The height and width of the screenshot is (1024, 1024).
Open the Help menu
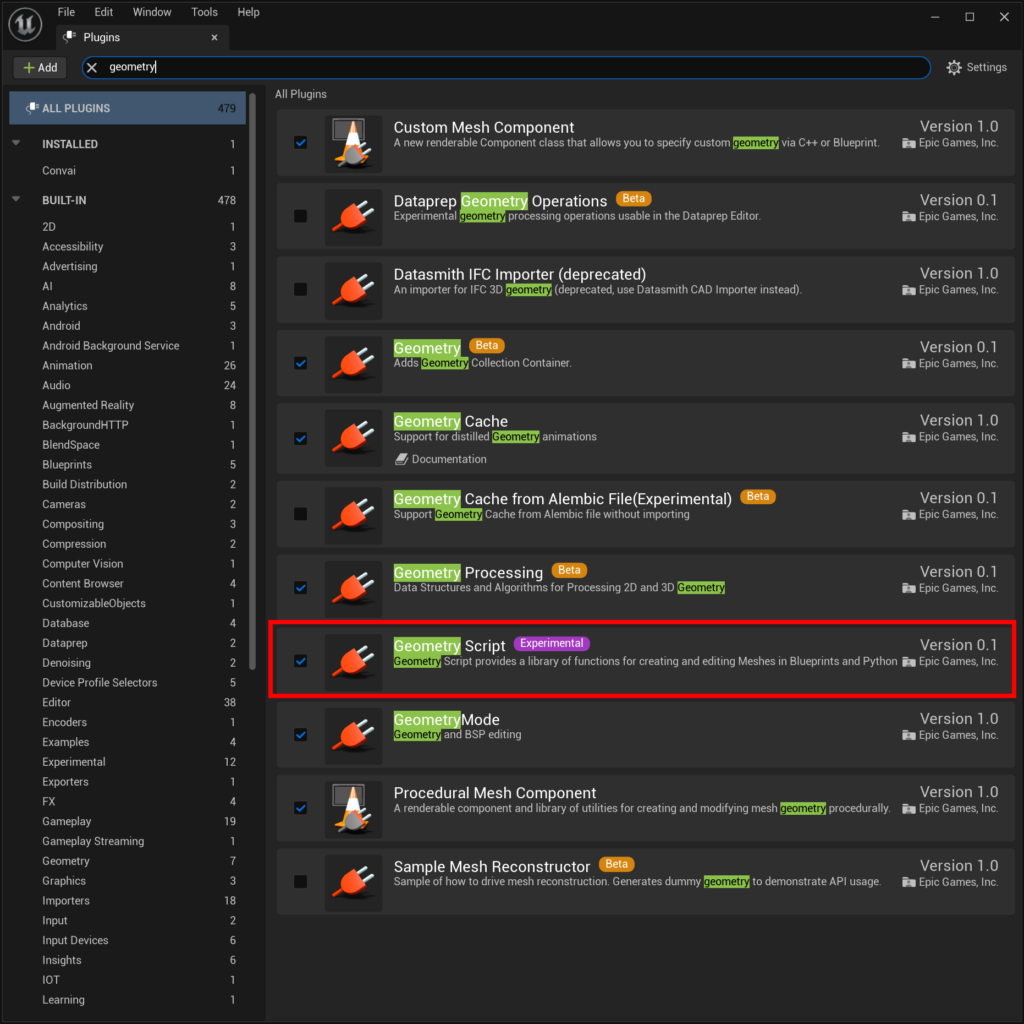pyautogui.click(x=248, y=12)
